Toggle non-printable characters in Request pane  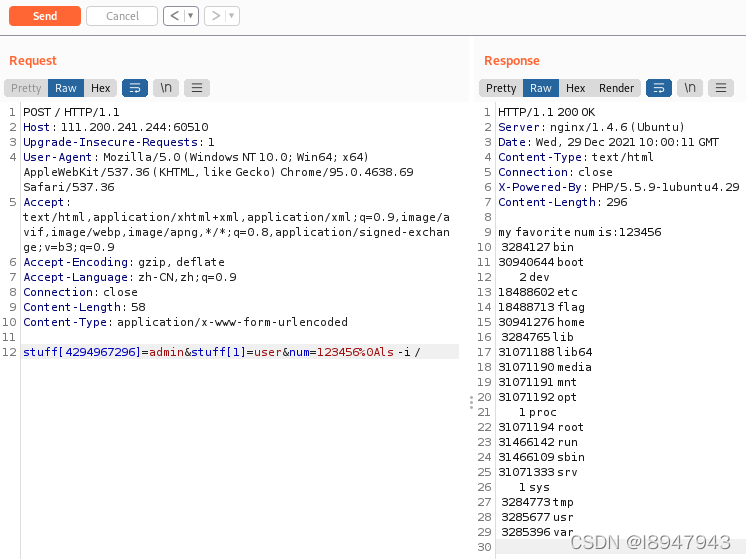tap(166, 88)
